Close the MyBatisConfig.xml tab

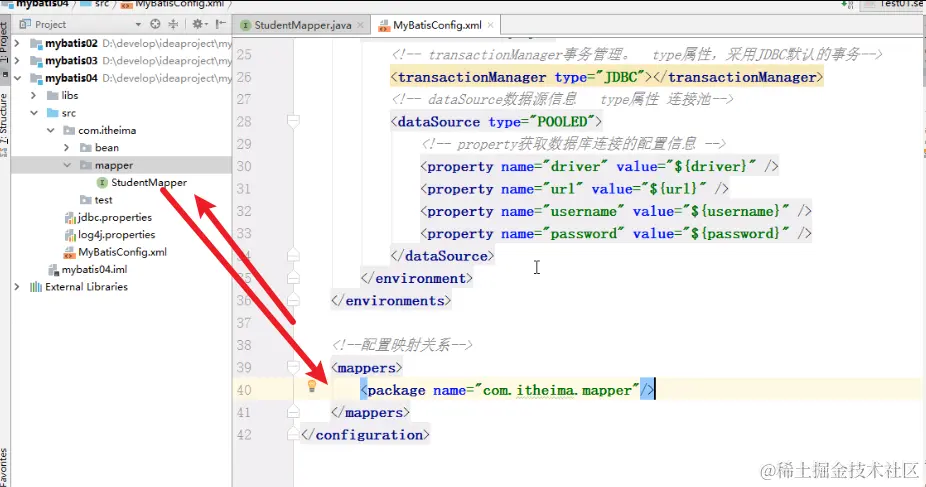pyautogui.click(x=490, y=25)
